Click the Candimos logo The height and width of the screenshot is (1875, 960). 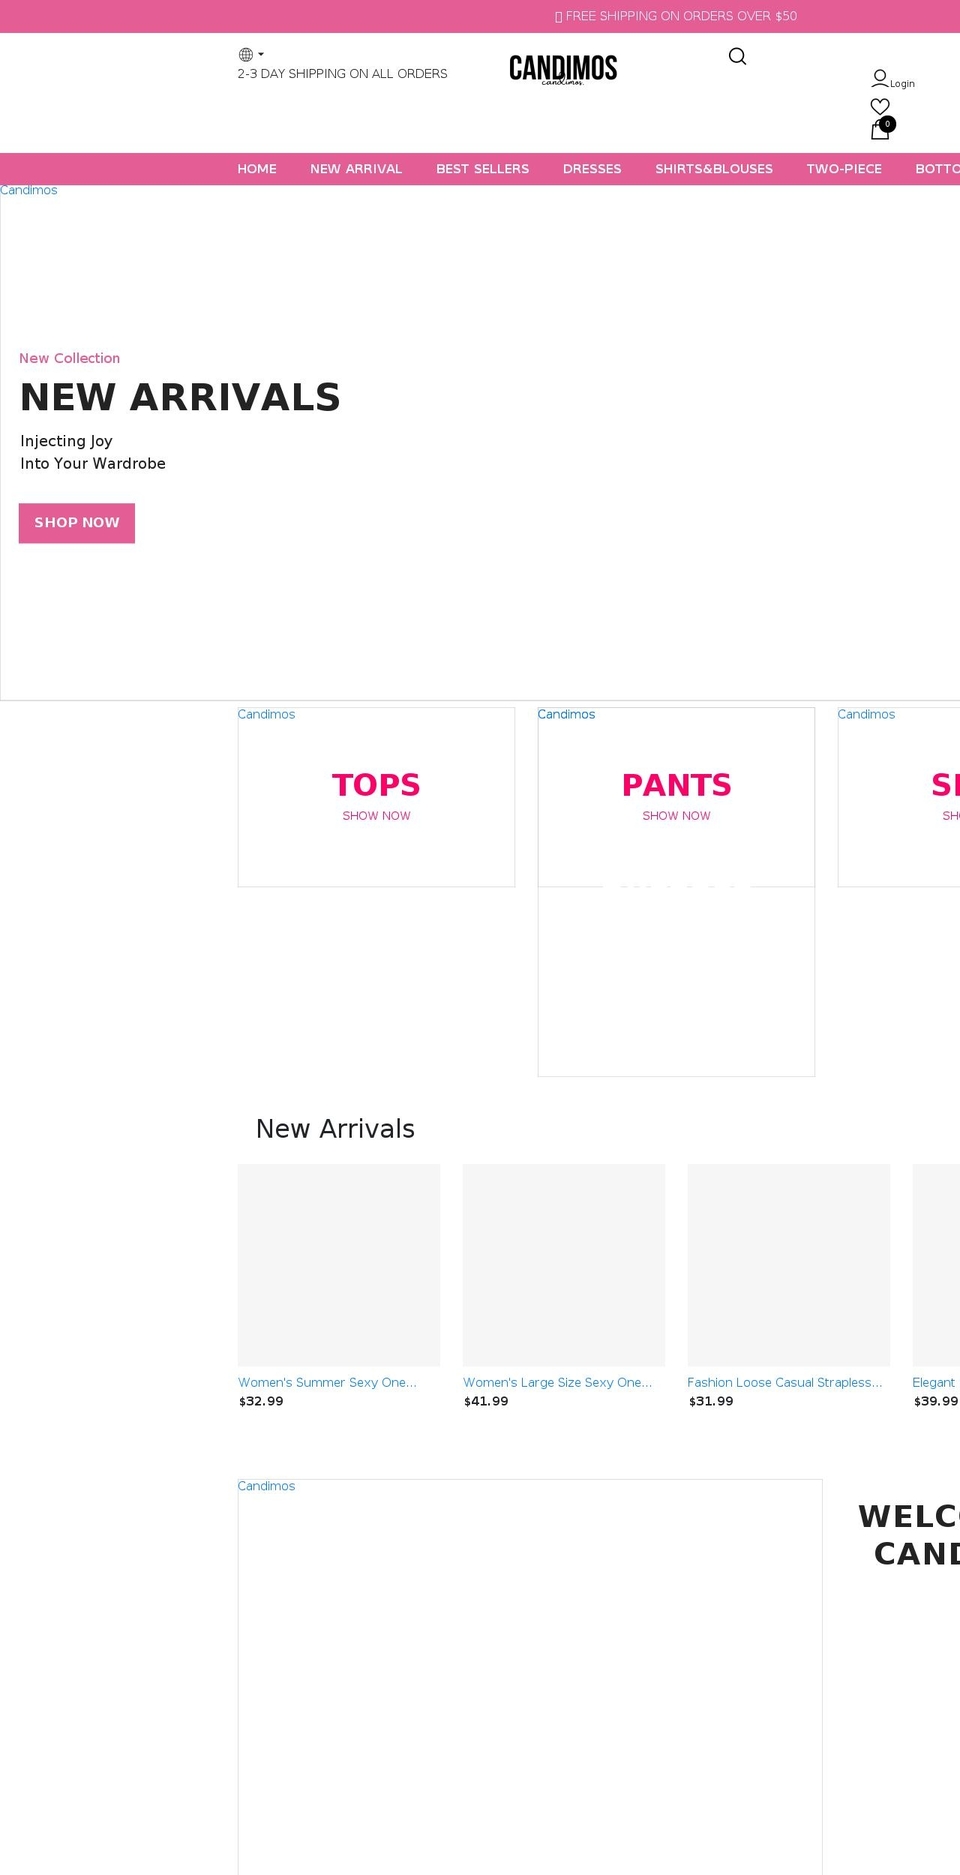pos(563,69)
